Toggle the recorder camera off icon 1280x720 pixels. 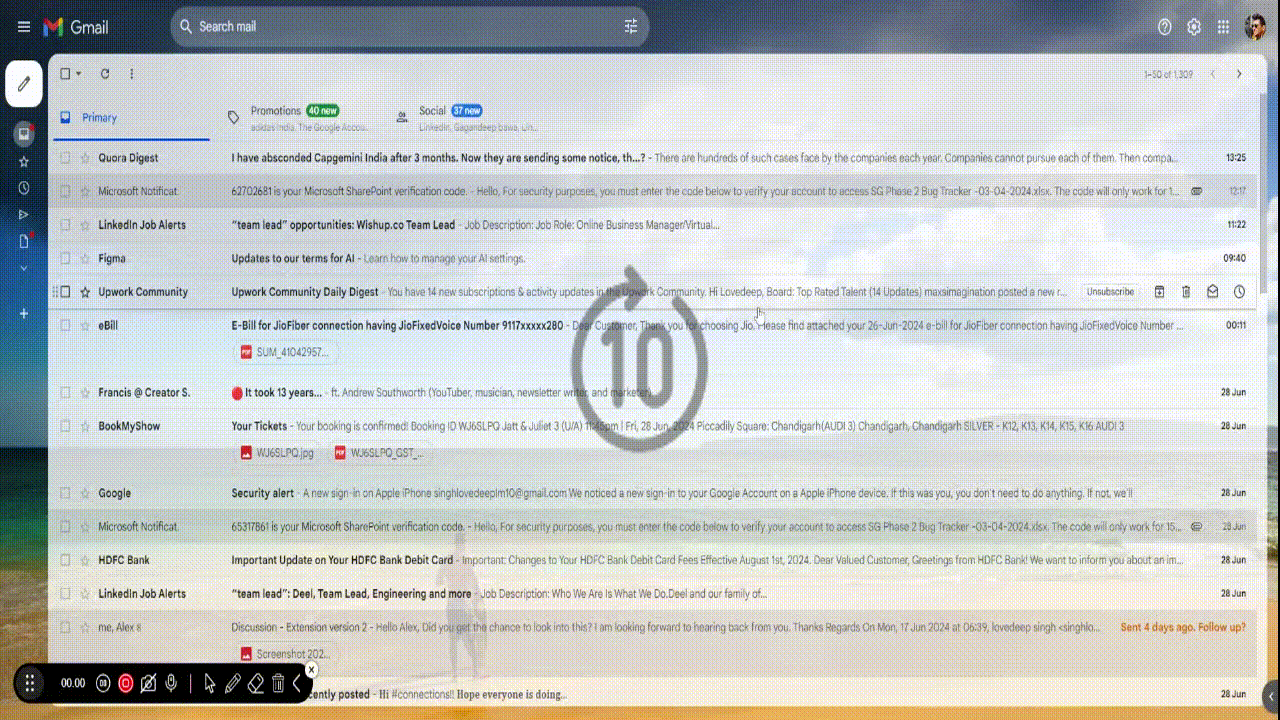[149, 684]
